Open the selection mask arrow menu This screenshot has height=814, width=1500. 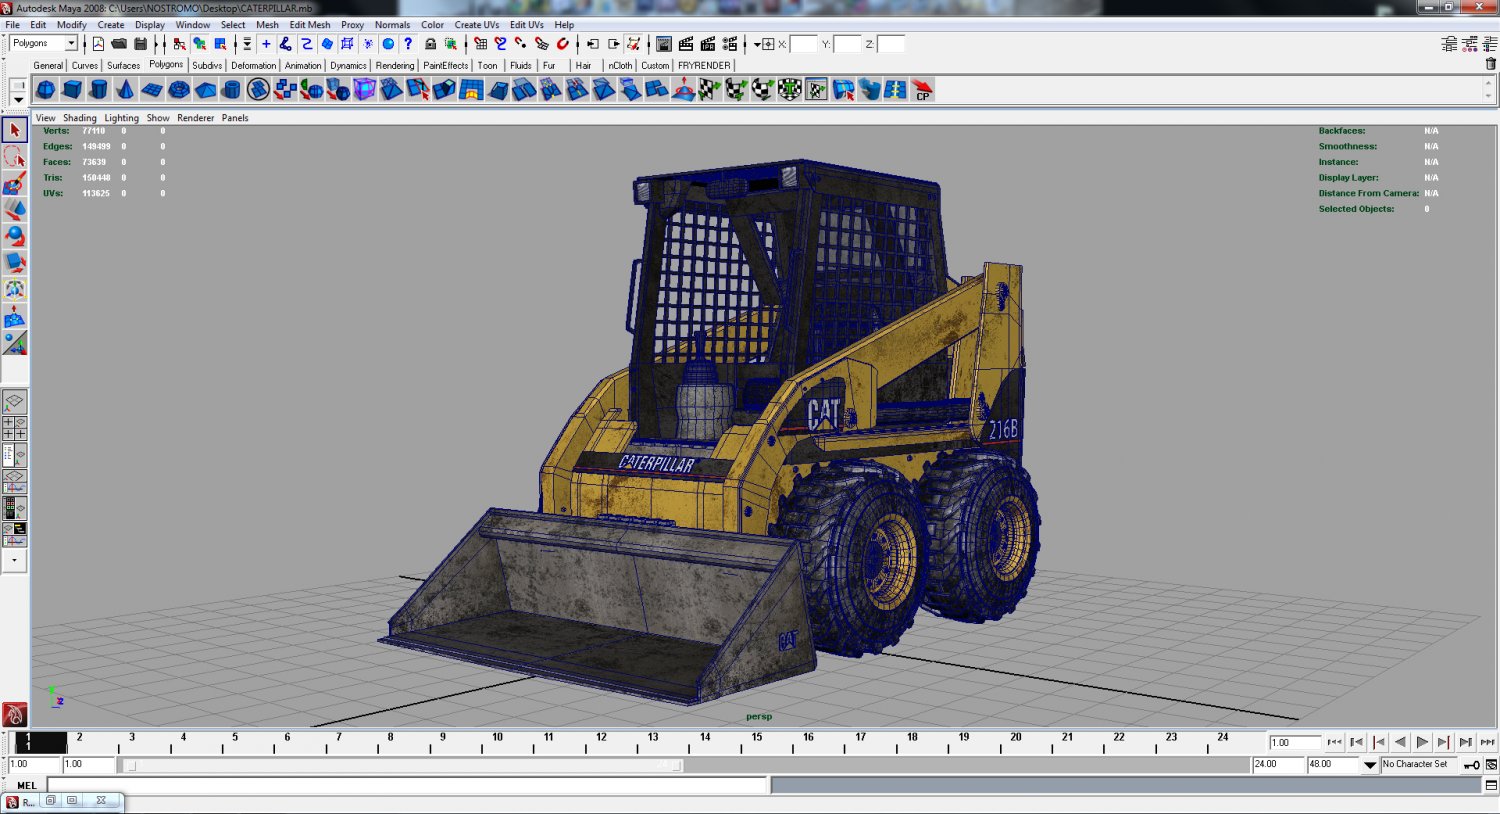coord(247,44)
